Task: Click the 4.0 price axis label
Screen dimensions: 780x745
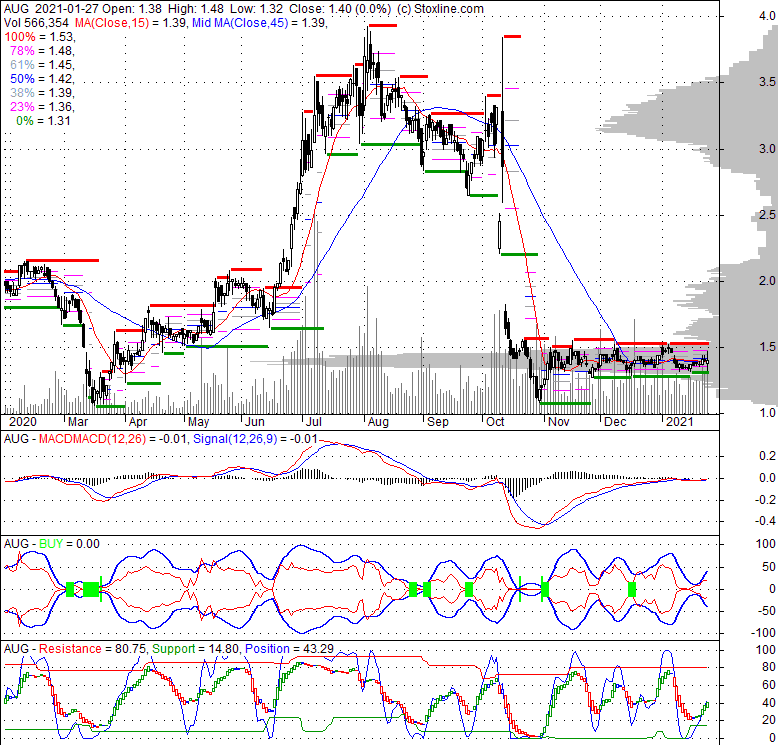Action: pos(768,16)
